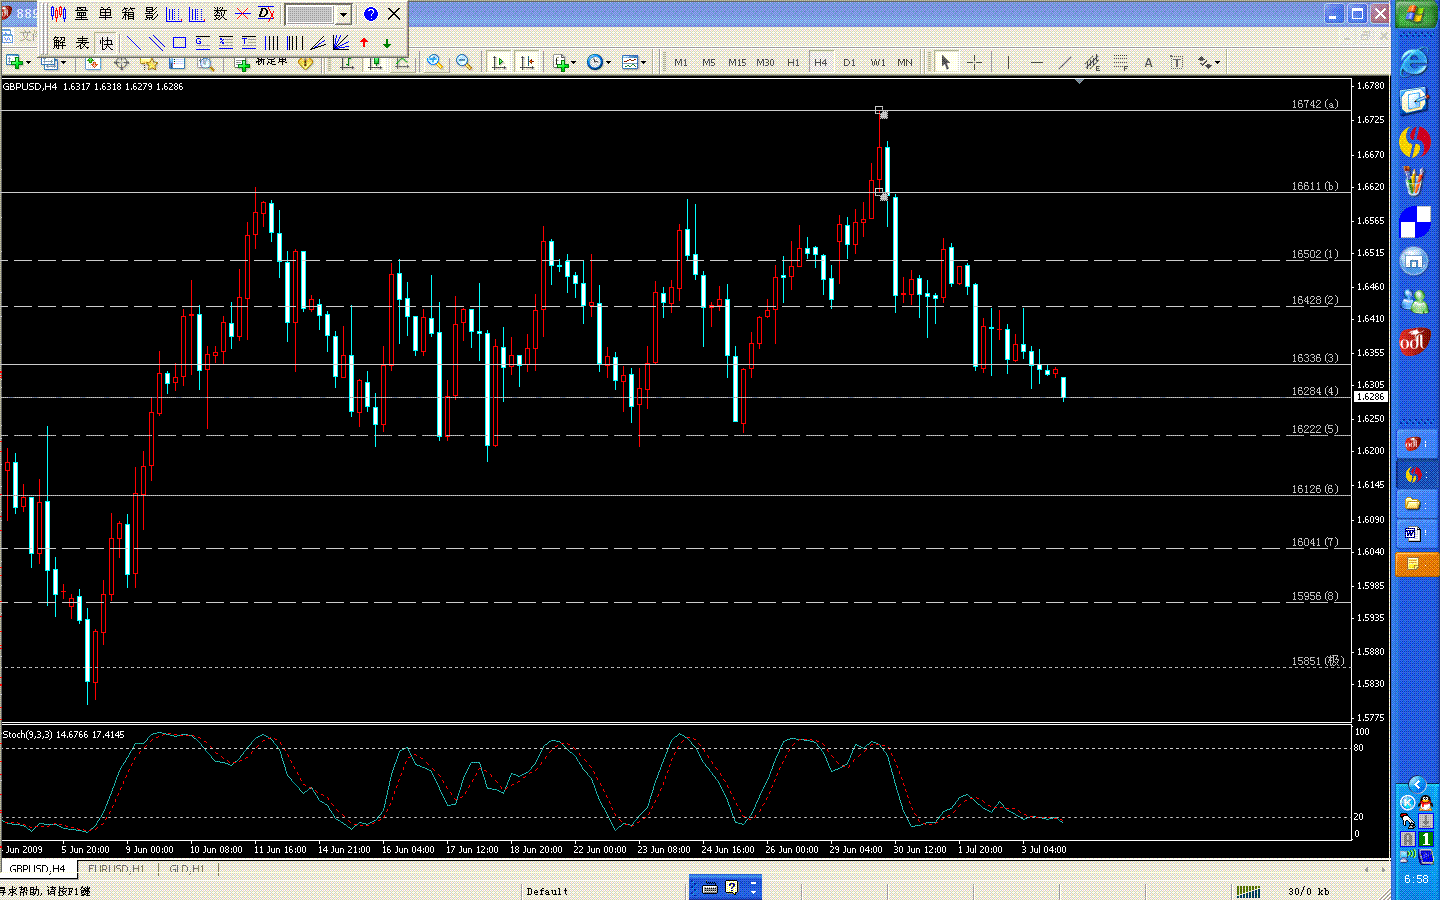Click the red crossed lines icon
1440x900 pixels.
[x=243, y=14]
